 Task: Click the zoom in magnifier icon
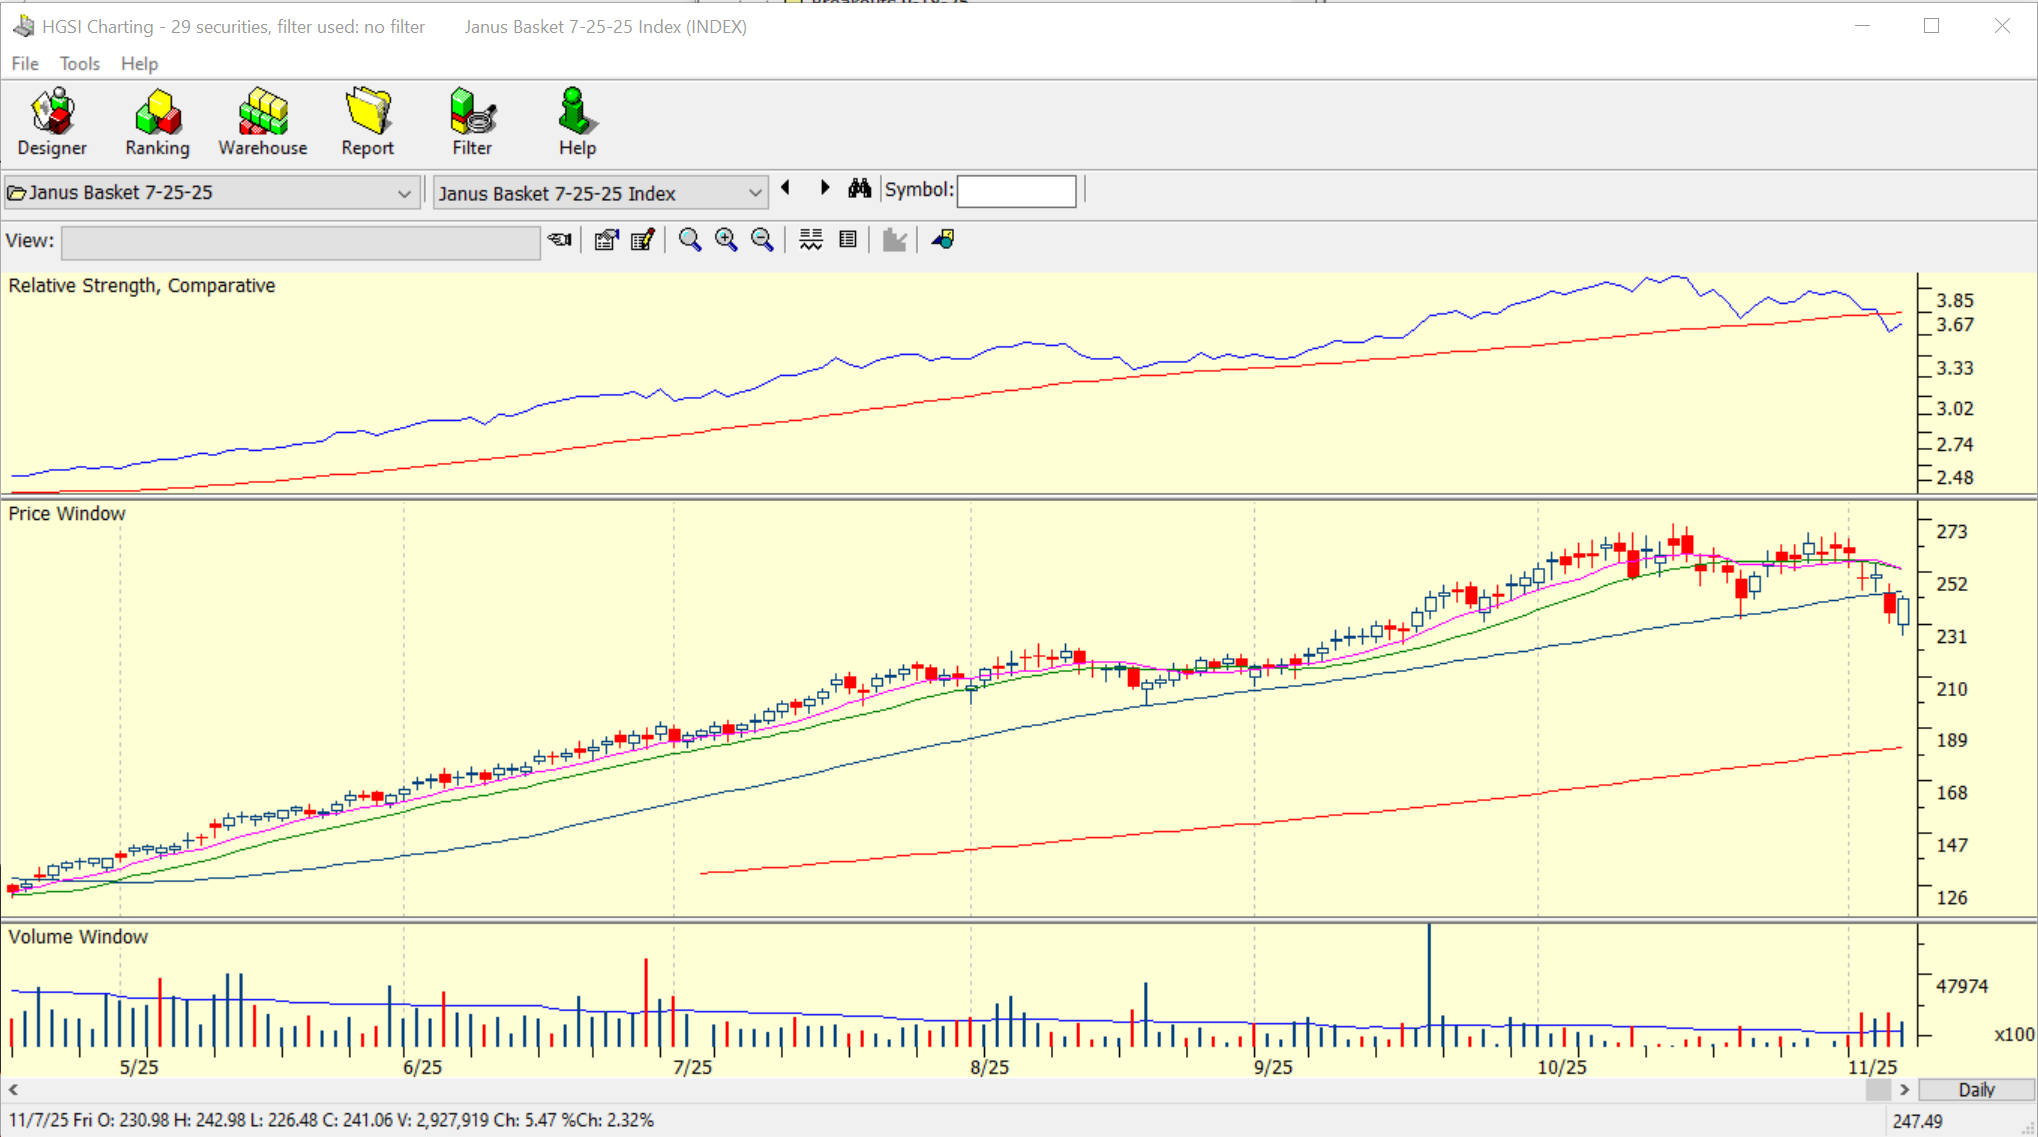point(726,240)
